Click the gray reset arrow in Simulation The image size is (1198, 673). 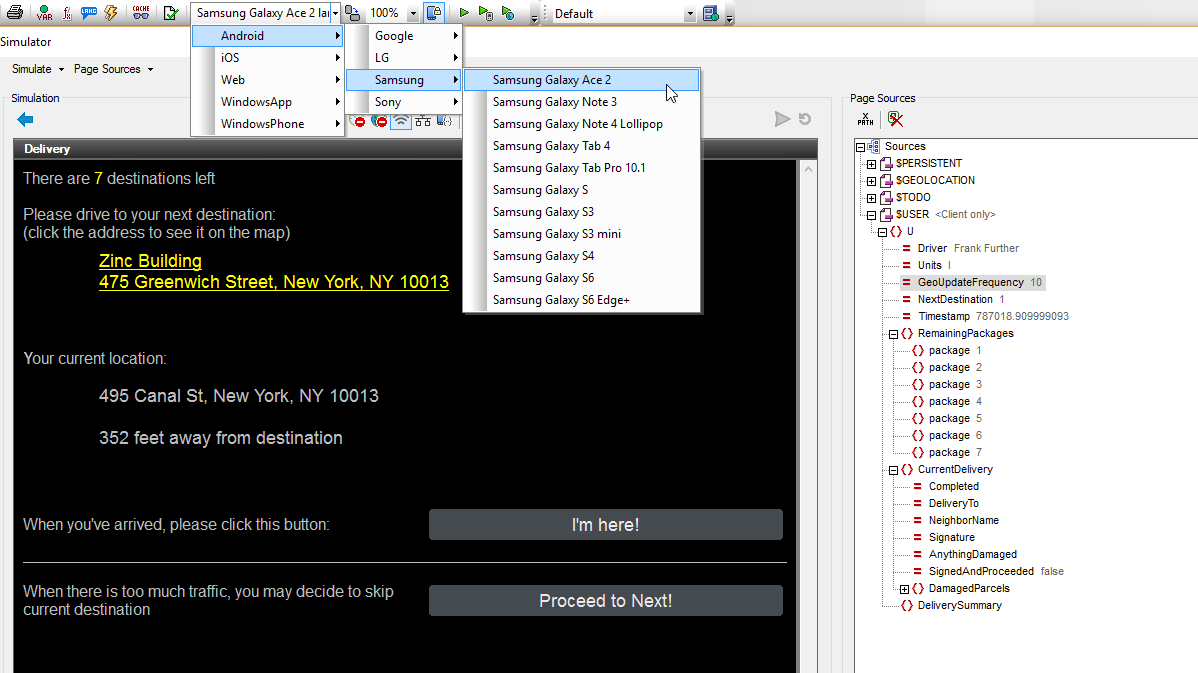tap(805, 119)
